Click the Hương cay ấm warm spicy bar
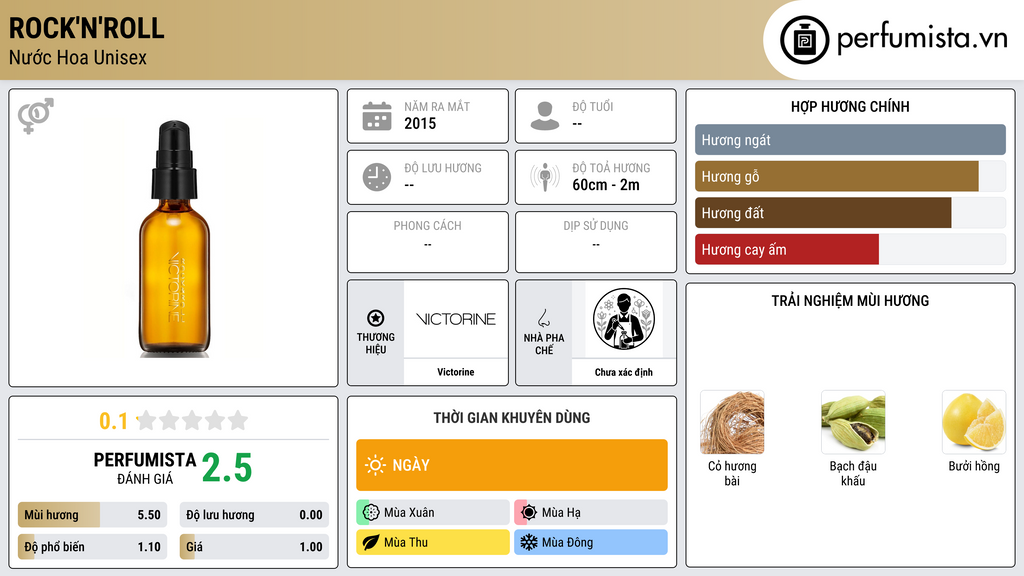 click(x=850, y=249)
